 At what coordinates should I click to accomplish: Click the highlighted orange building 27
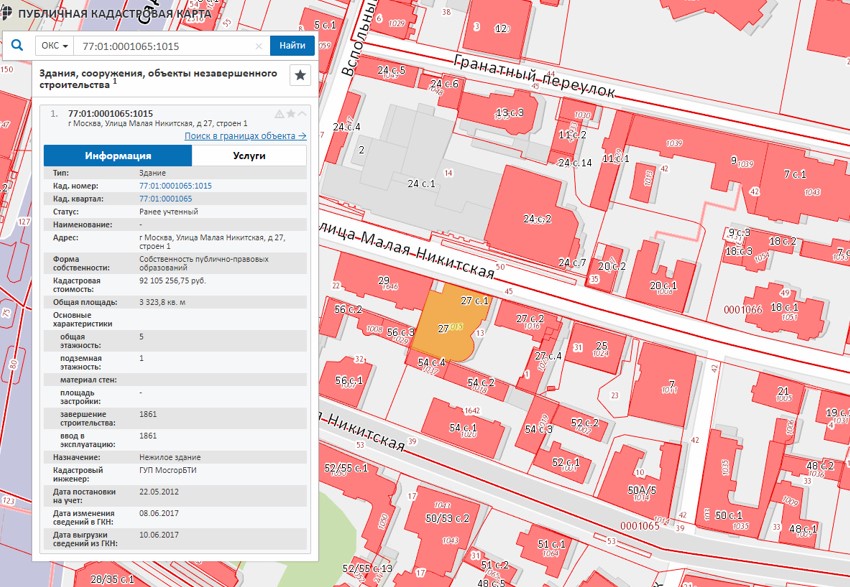pyautogui.click(x=450, y=325)
